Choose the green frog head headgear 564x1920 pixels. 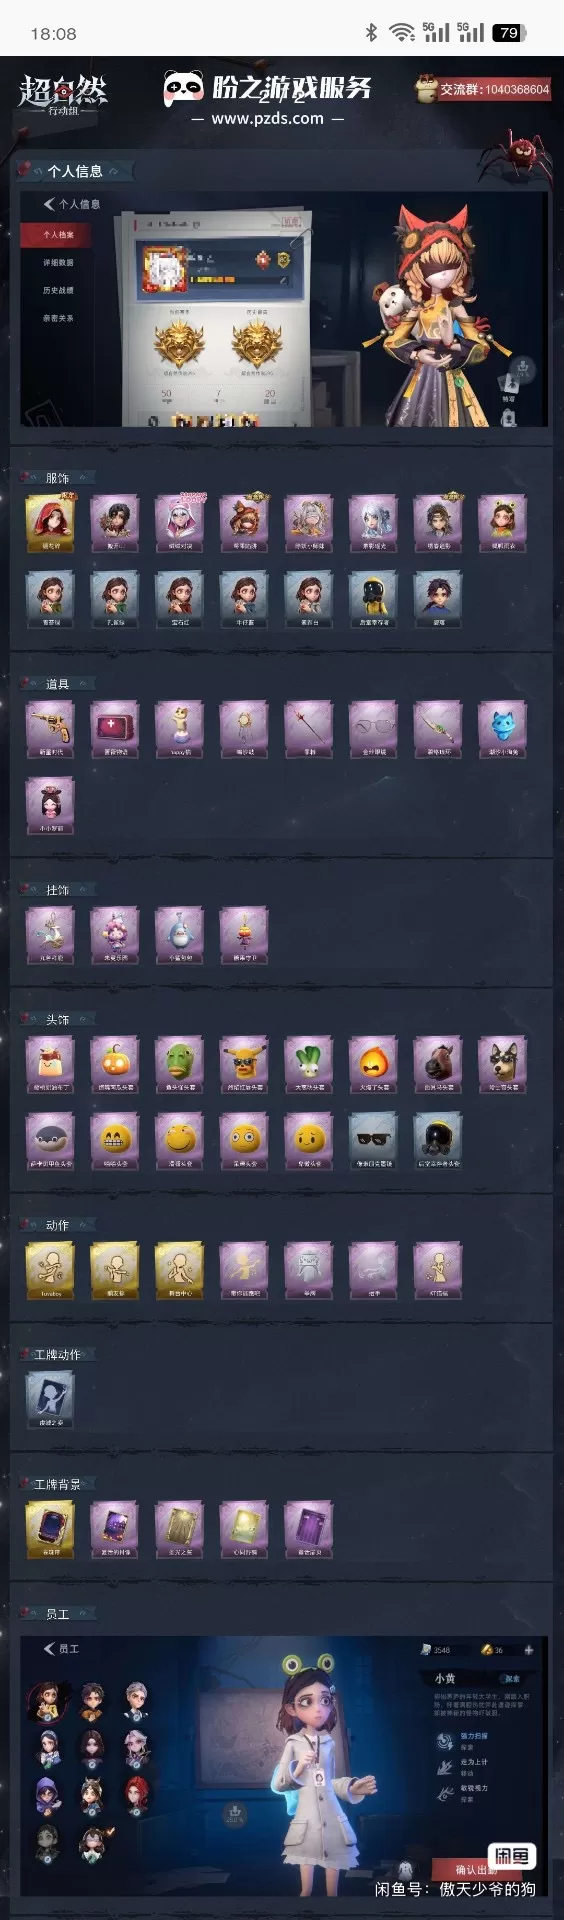click(180, 1063)
